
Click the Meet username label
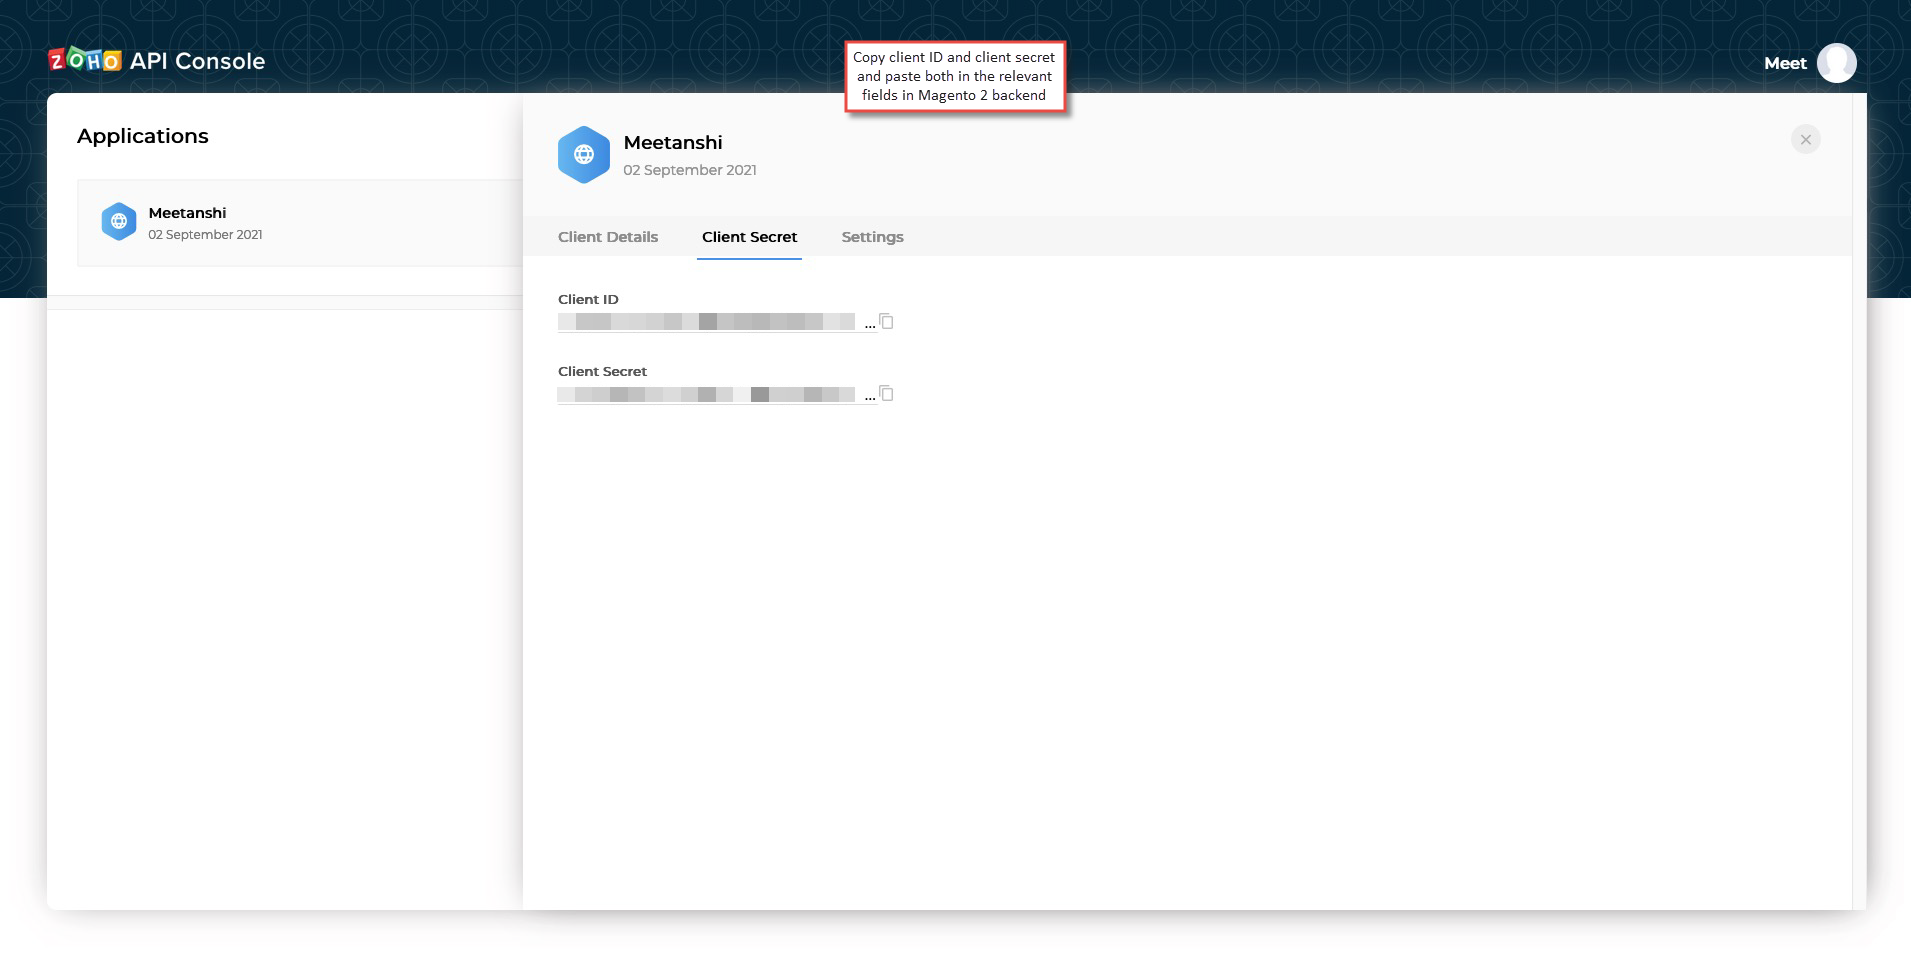pyautogui.click(x=1785, y=63)
